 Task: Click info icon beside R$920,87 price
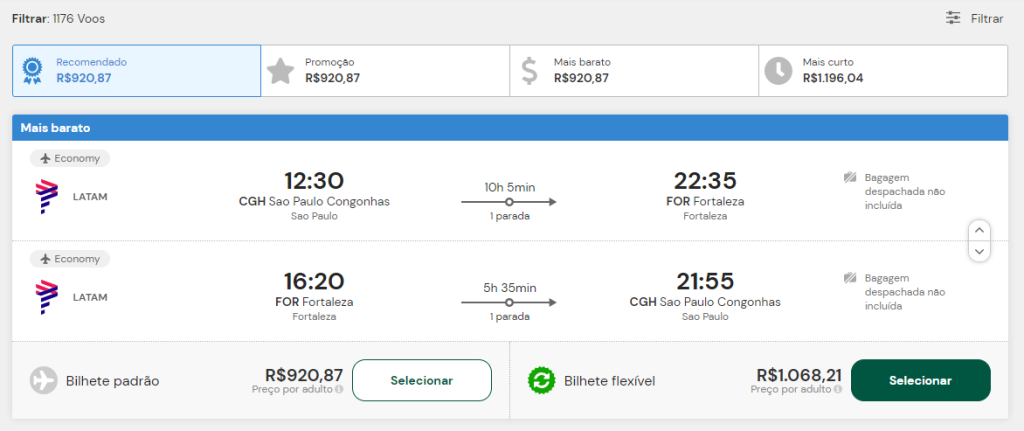coord(339,390)
